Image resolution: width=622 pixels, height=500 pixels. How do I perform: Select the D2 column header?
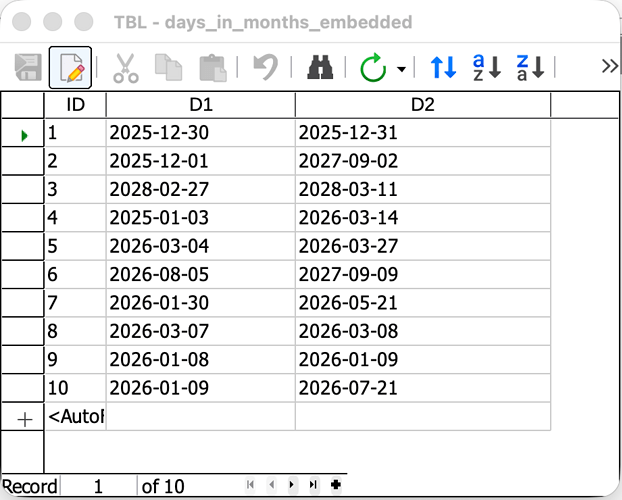coord(422,105)
